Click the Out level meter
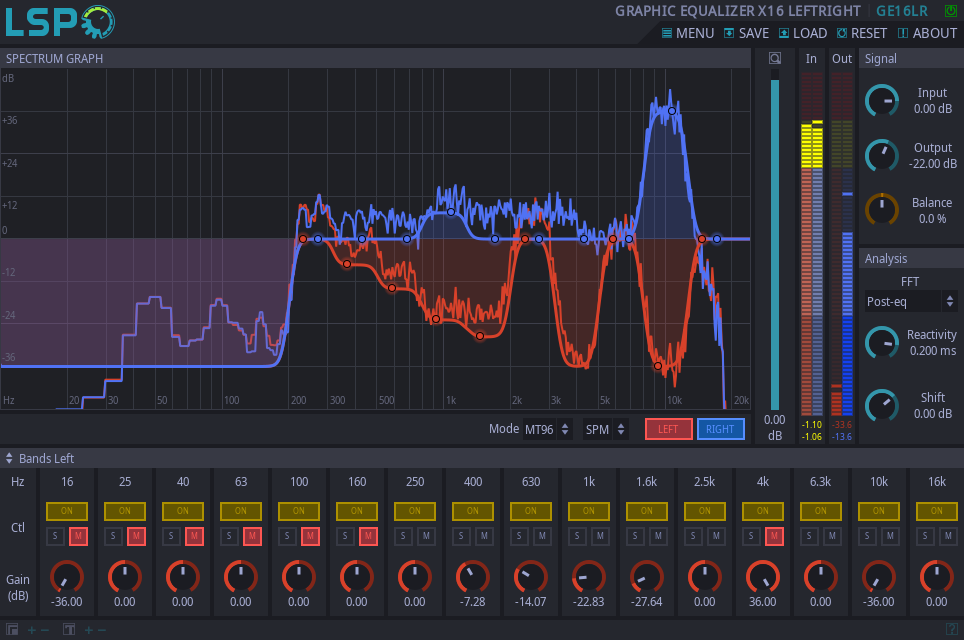The width and height of the screenshot is (964, 640). click(x=842, y=244)
